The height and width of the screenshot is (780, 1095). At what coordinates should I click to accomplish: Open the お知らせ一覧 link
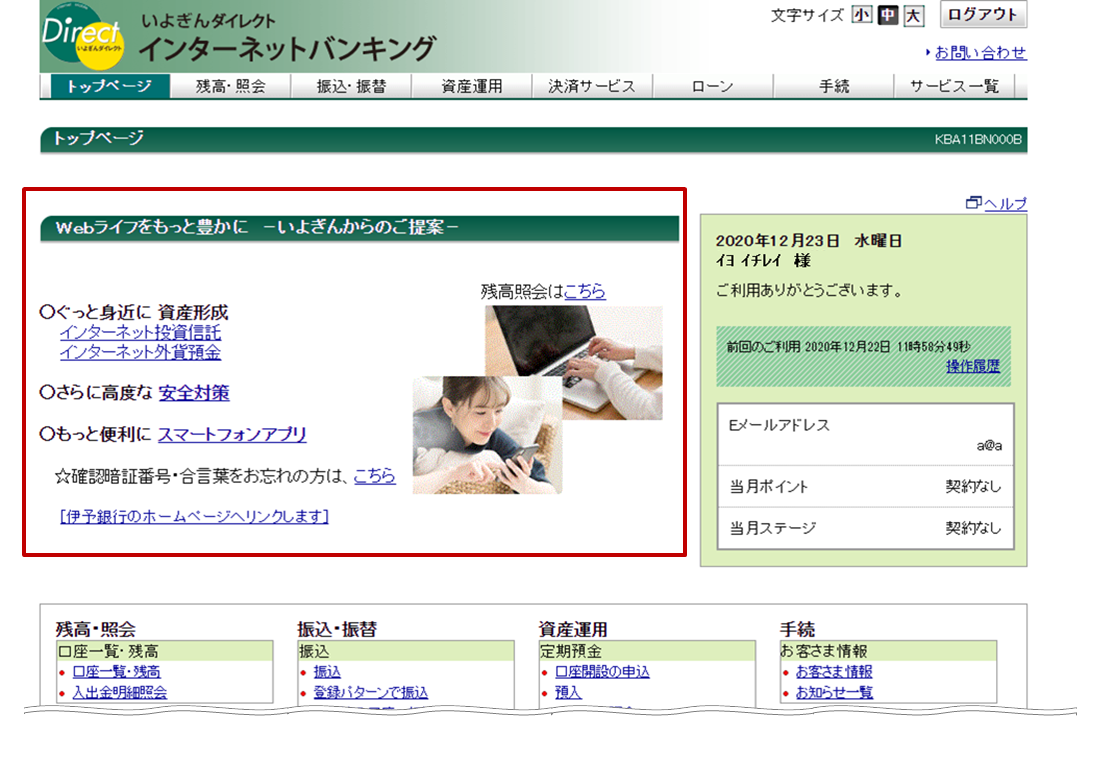click(x=835, y=692)
